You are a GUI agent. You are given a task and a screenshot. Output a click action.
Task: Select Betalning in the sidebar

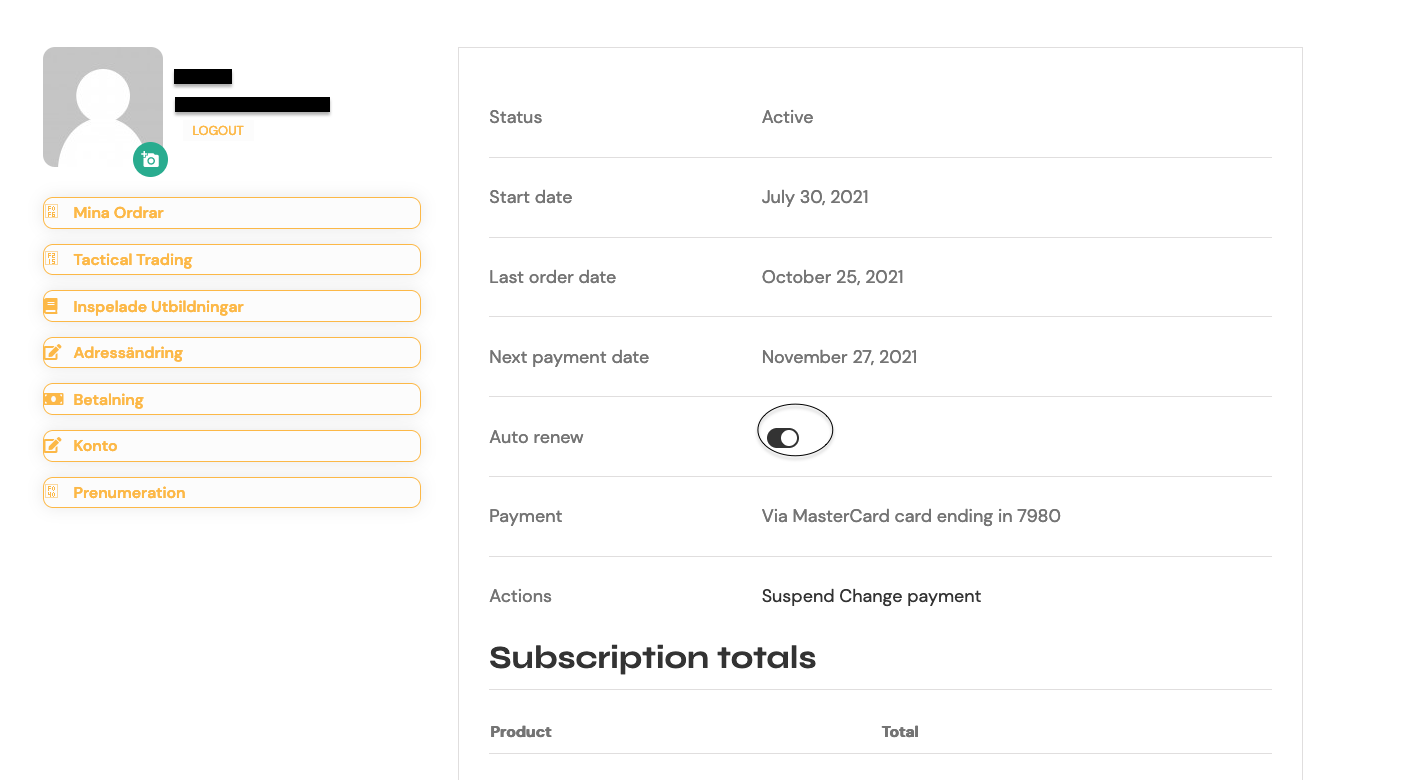(x=232, y=399)
